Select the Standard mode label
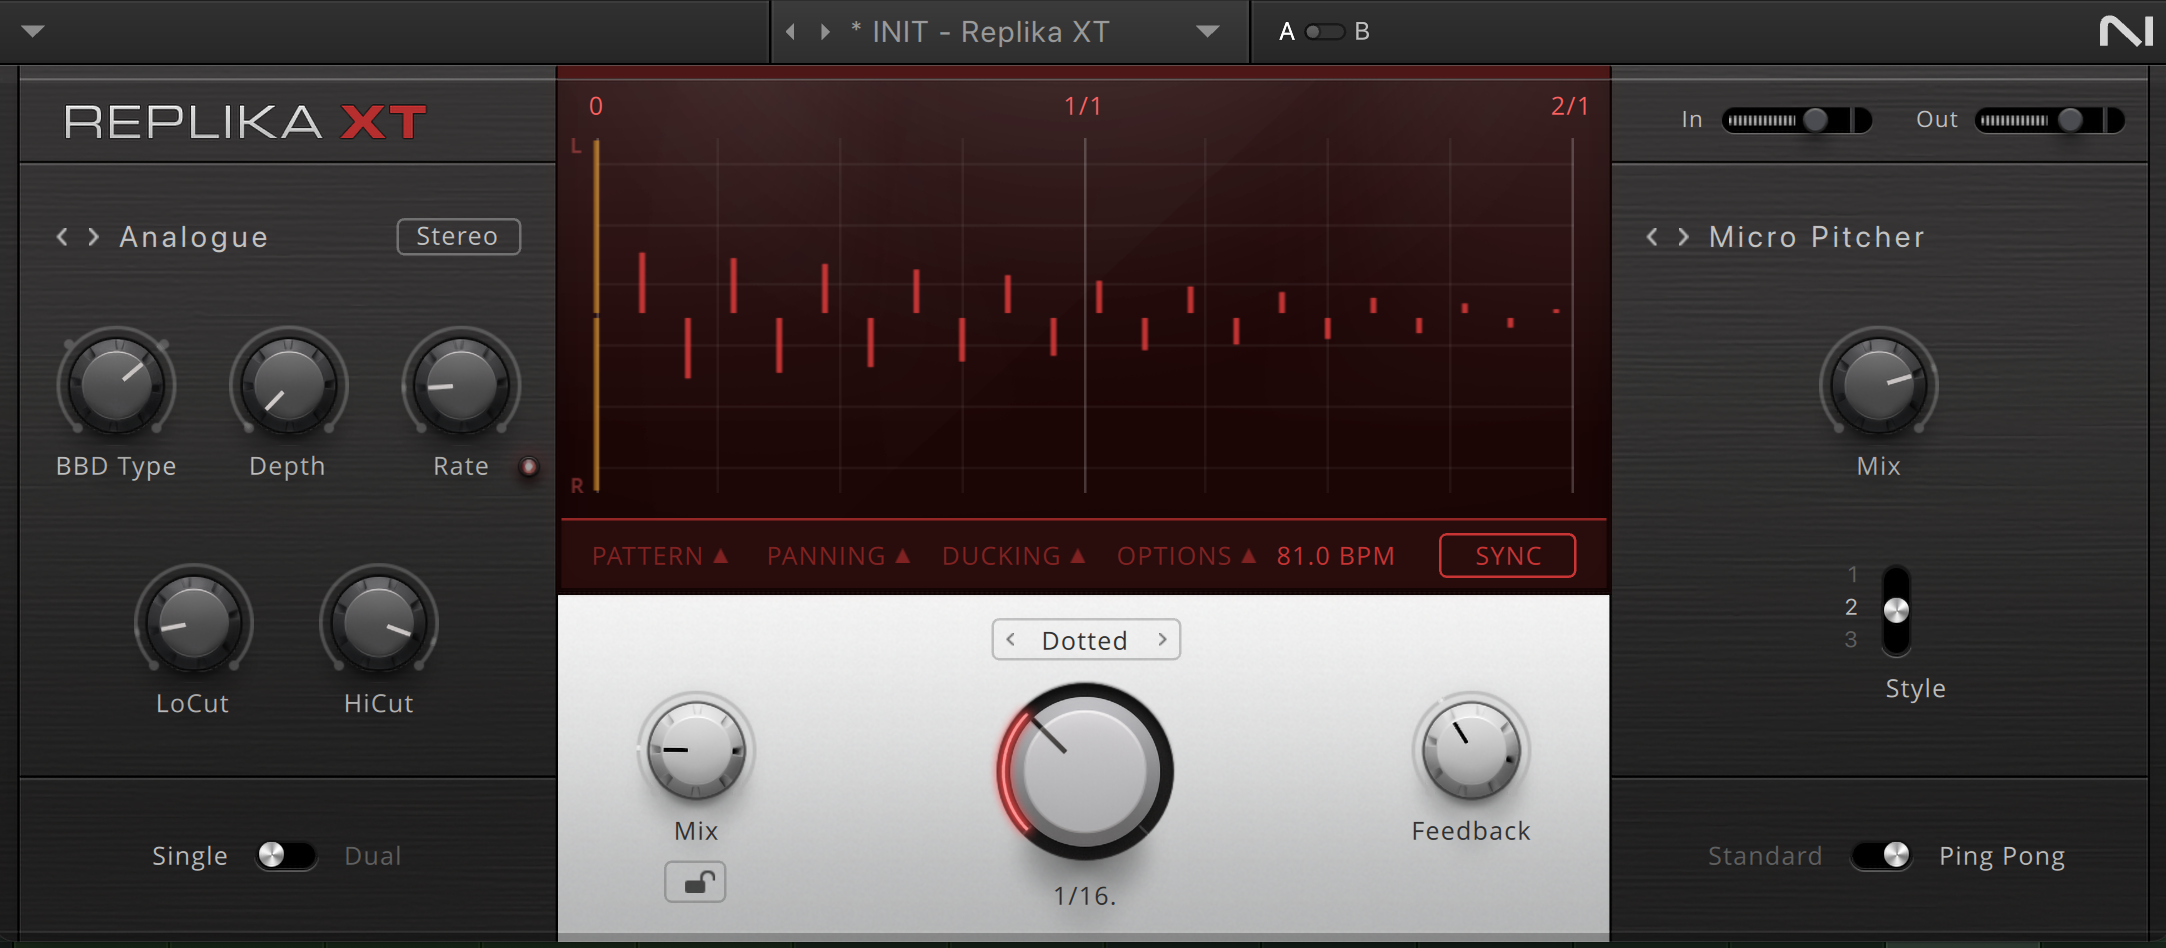Screen dimensions: 2166x948 (1765, 856)
